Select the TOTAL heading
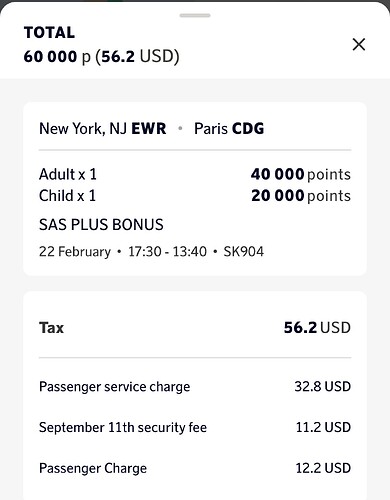The width and height of the screenshot is (390, 500). tap(49, 33)
